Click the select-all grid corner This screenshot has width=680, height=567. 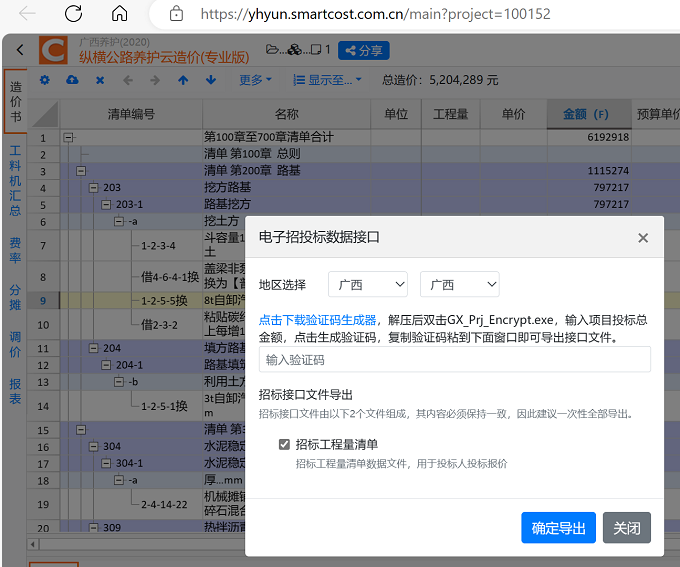click(x=43, y=114)
